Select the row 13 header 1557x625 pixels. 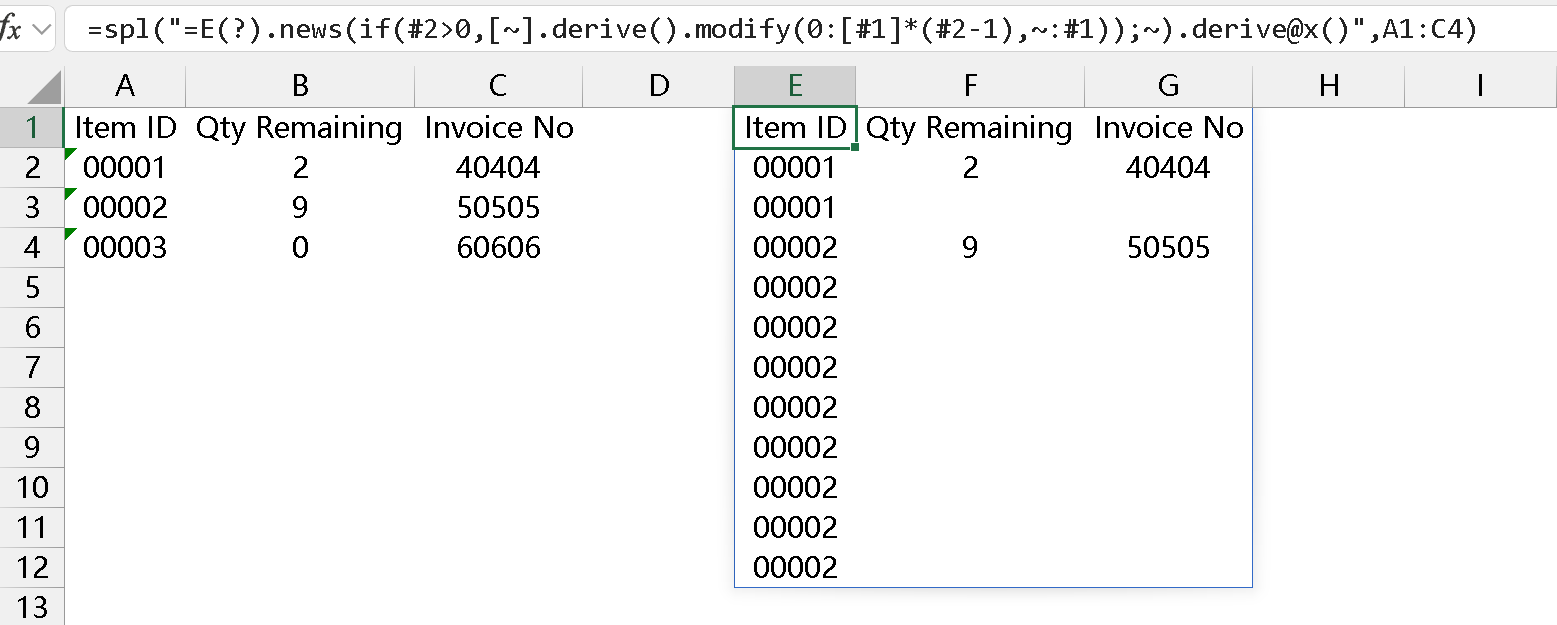tap(32, 607)
